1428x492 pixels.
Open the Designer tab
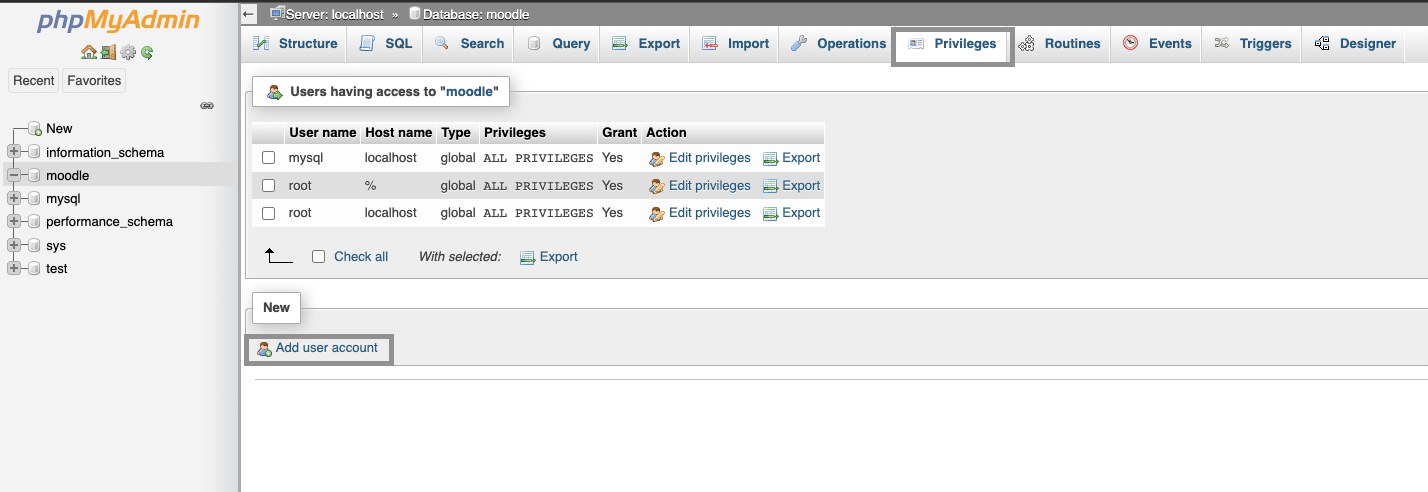[1355, 44]
